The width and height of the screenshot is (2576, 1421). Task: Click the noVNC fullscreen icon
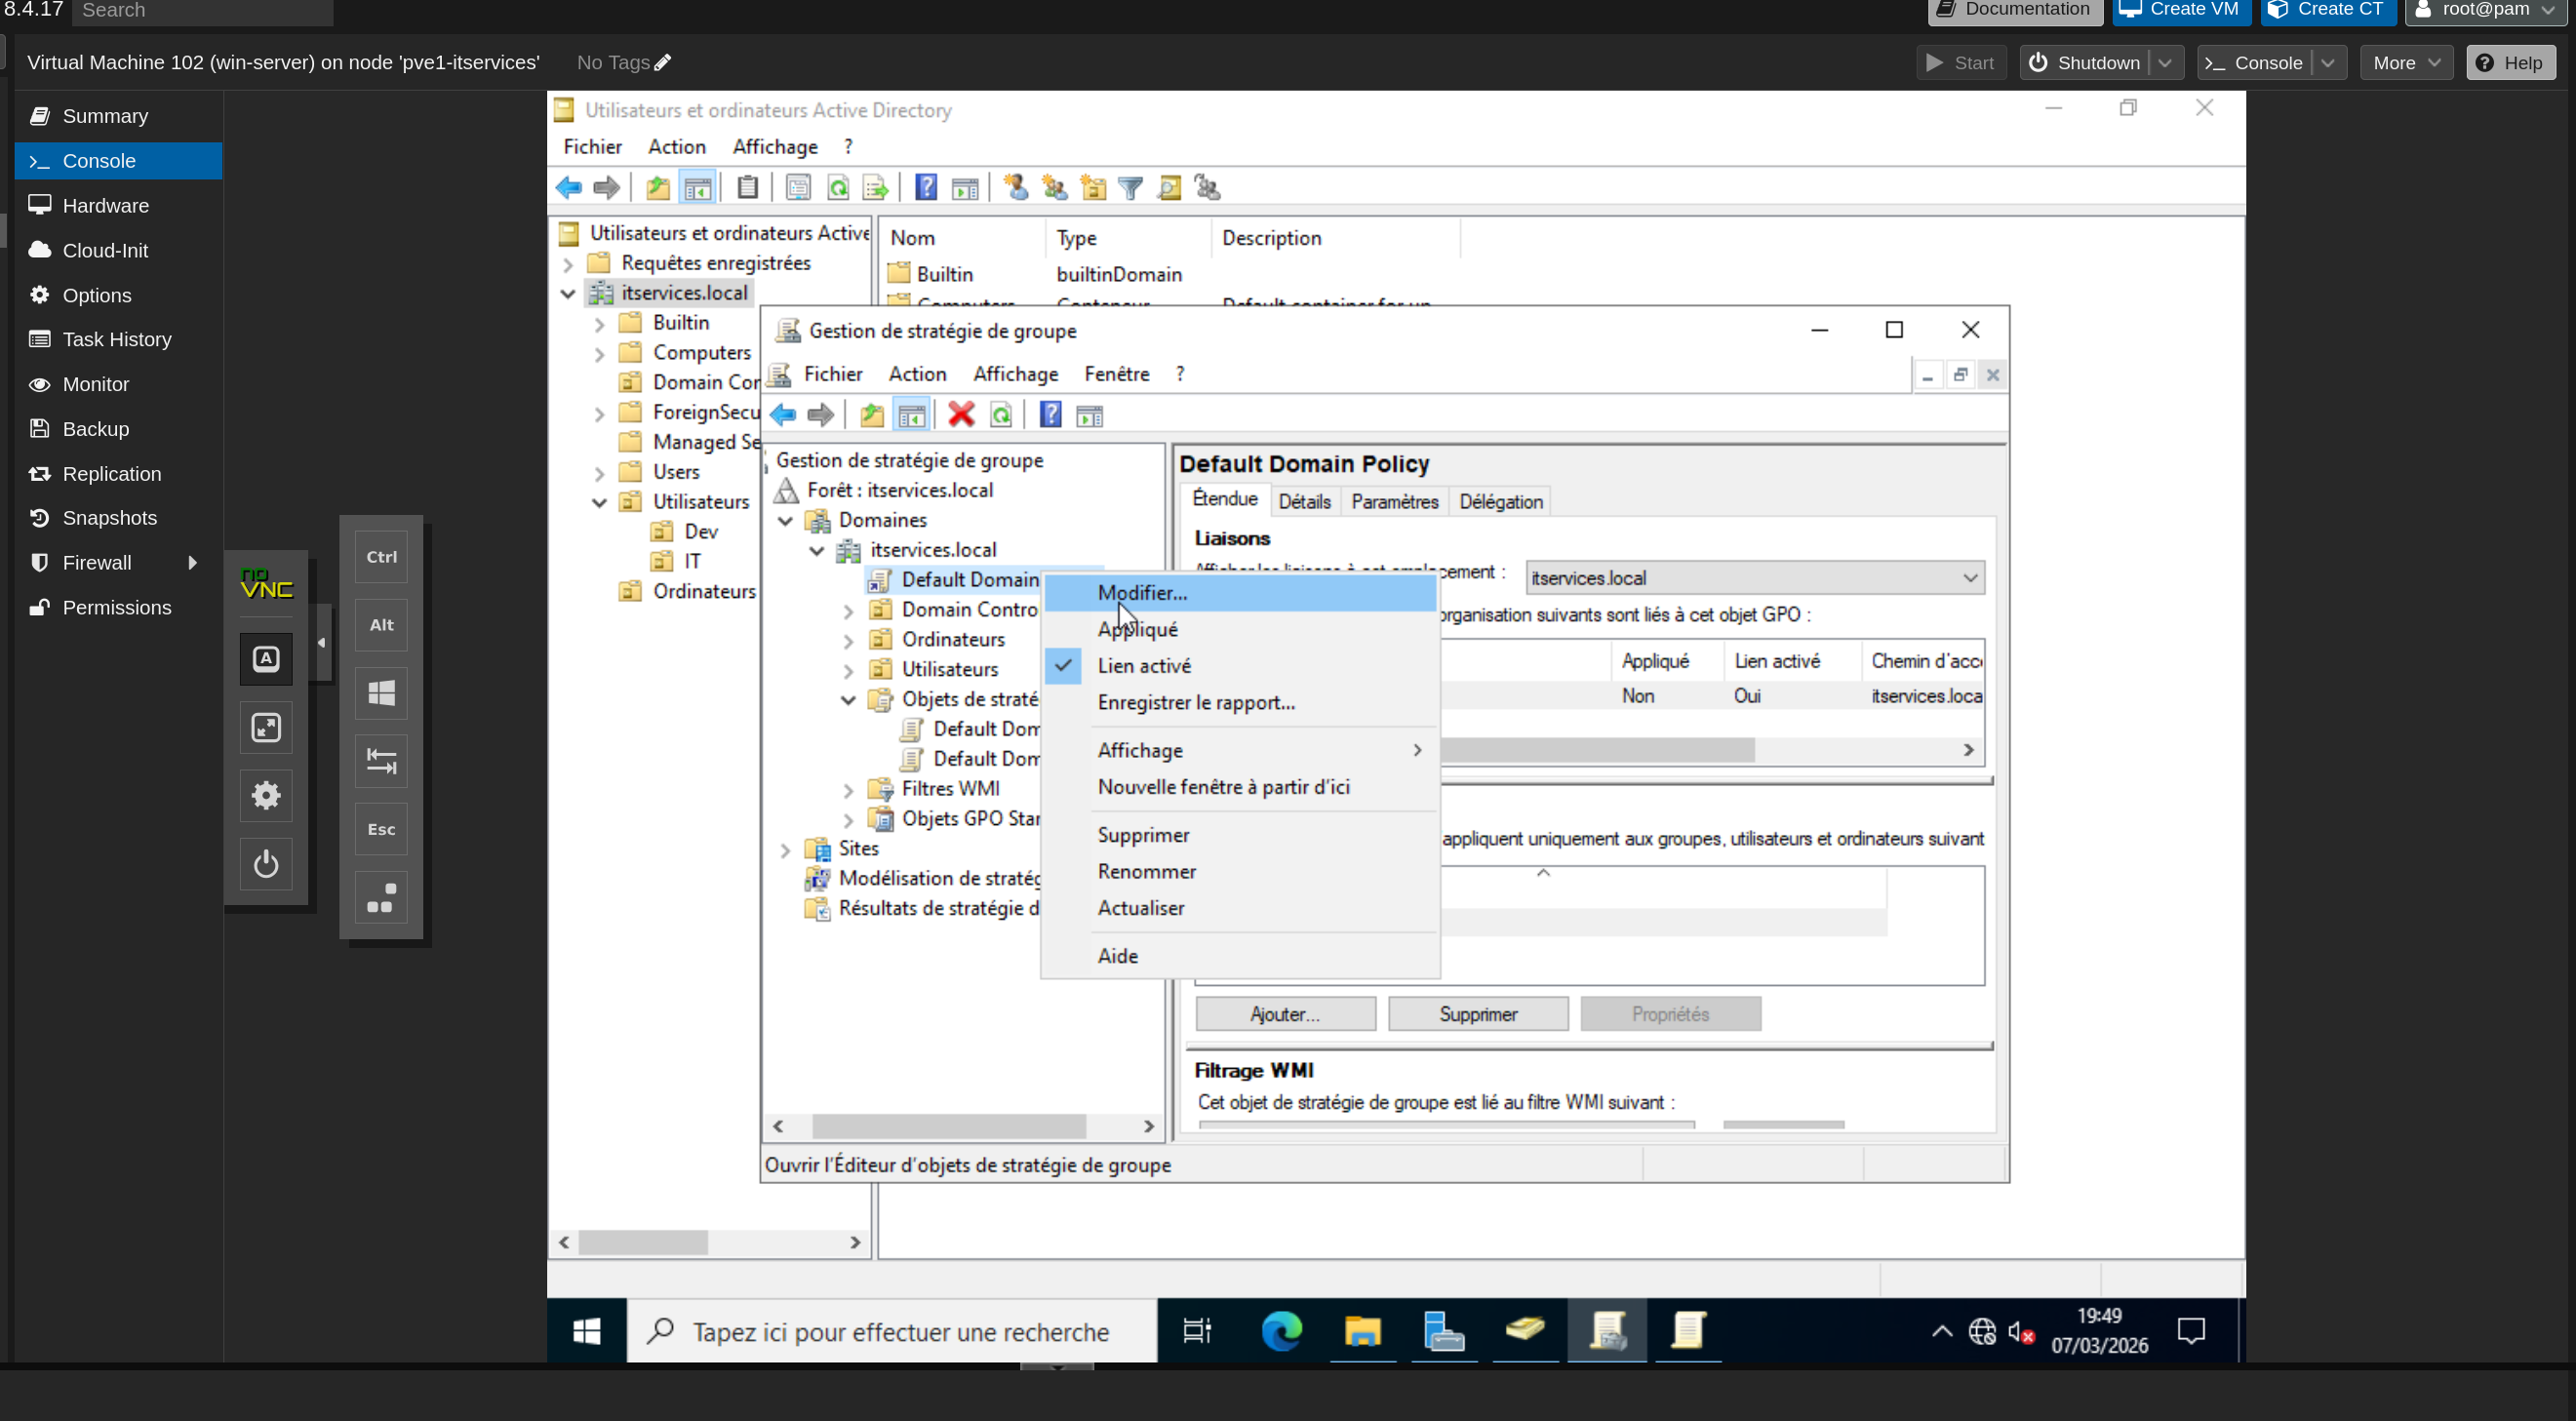(x=266, y=728)
